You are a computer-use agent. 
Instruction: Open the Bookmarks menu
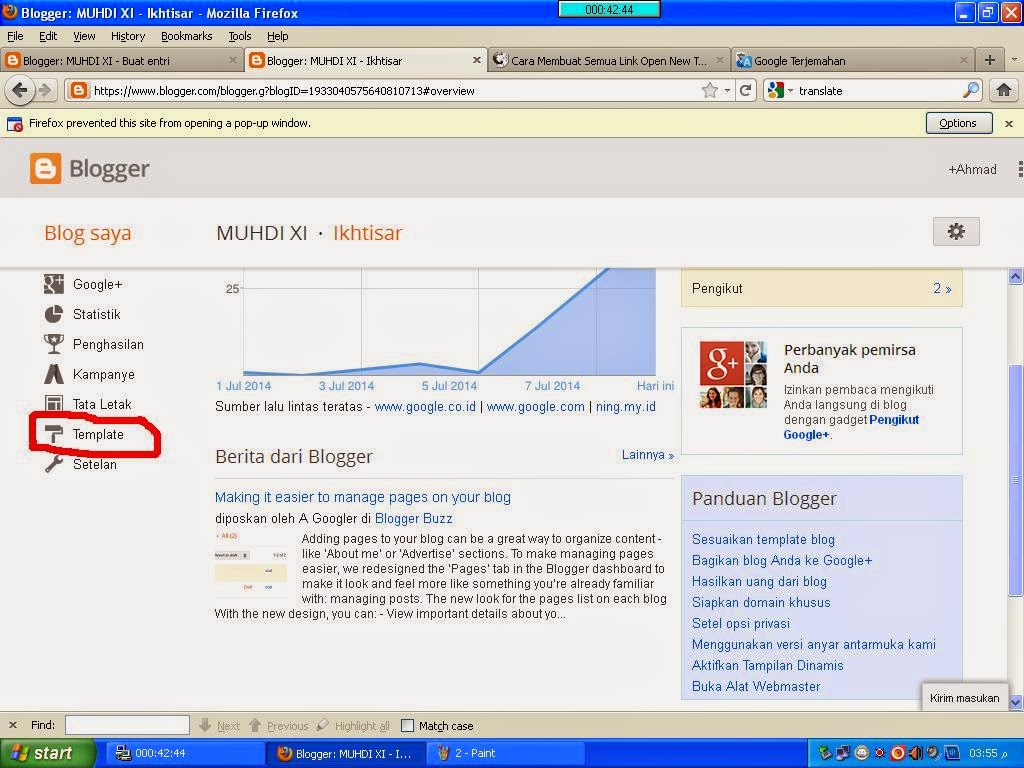(187, 36)
